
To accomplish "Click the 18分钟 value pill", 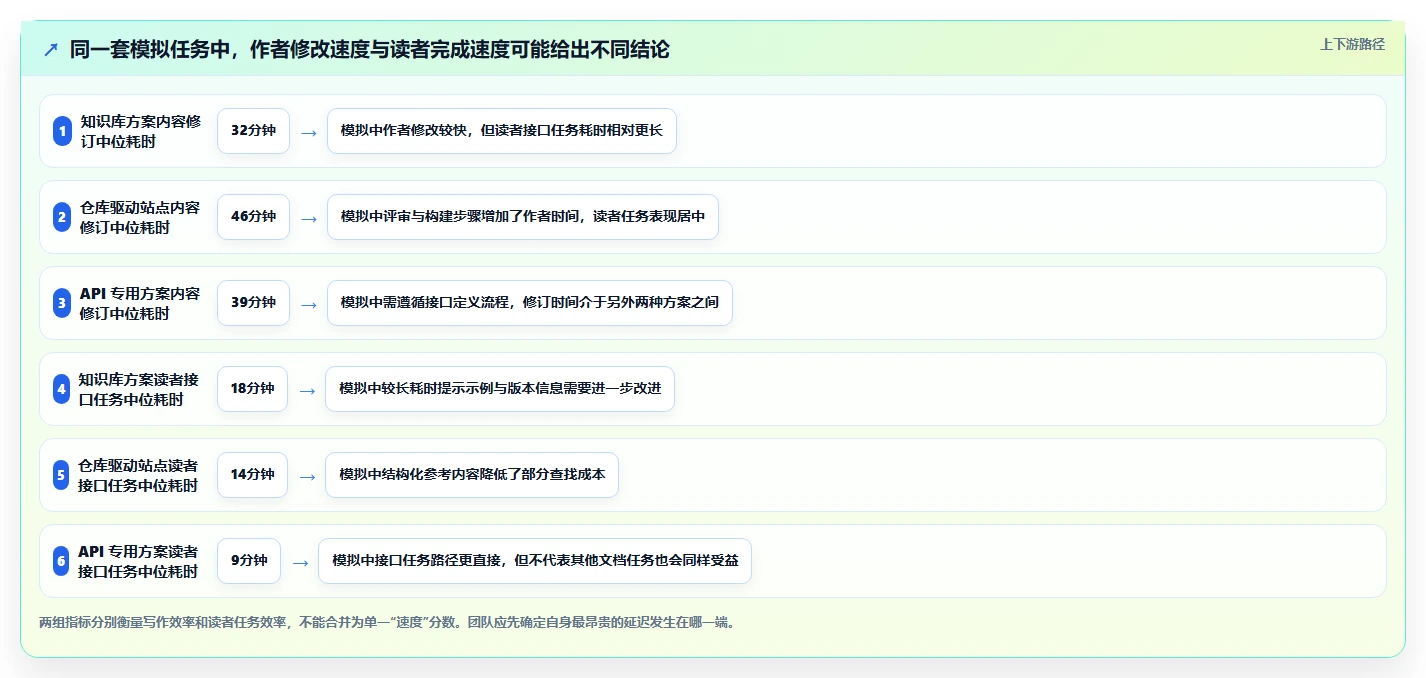I will (252, 389).
